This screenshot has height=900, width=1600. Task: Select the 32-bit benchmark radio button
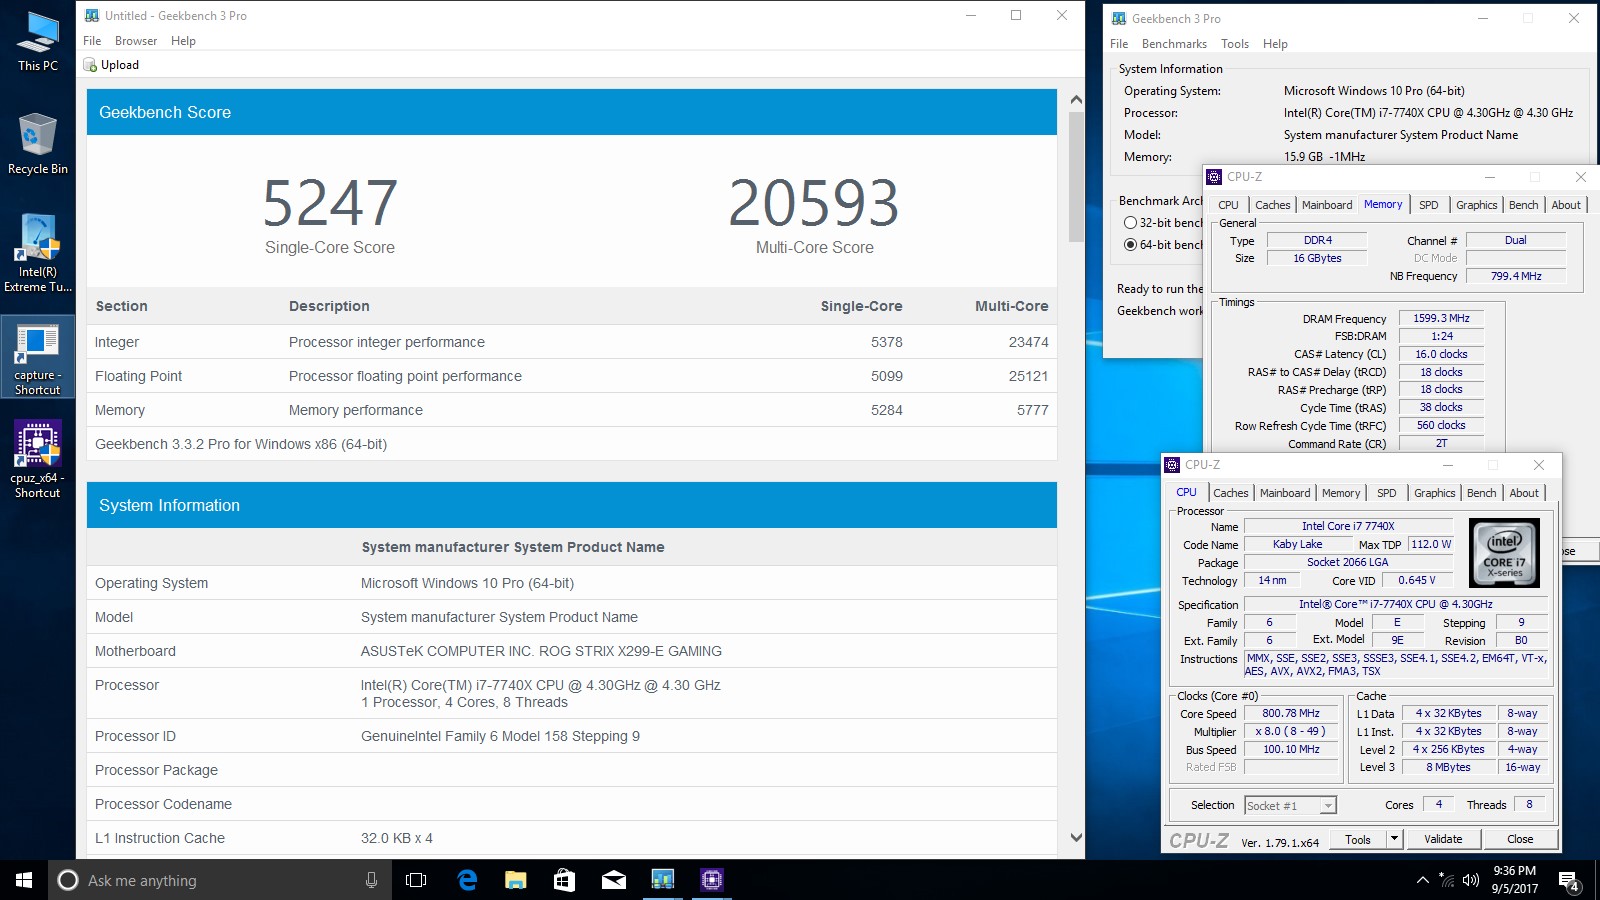1130,223
